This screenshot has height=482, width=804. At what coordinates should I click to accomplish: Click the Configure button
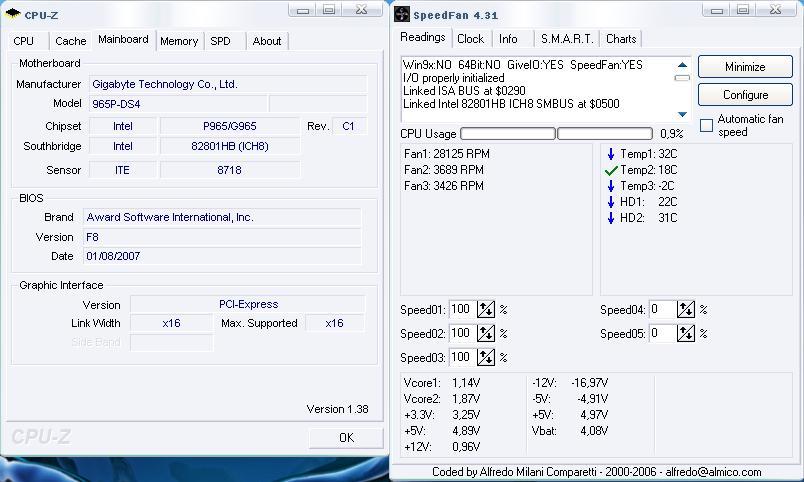[x=745, y=95]
